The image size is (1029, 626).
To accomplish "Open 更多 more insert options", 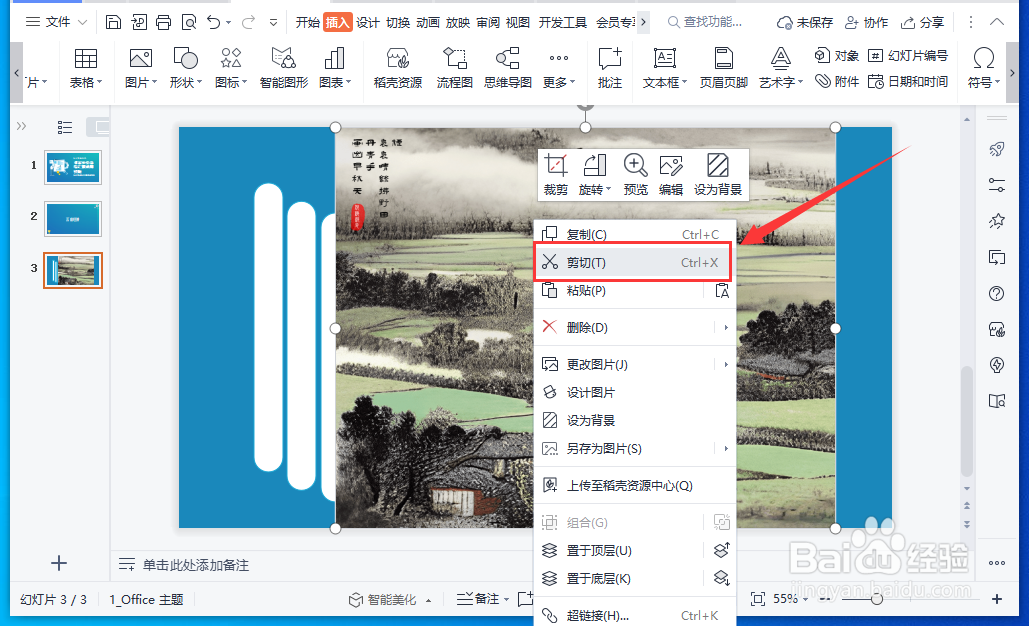I will (x=558, y=68).
